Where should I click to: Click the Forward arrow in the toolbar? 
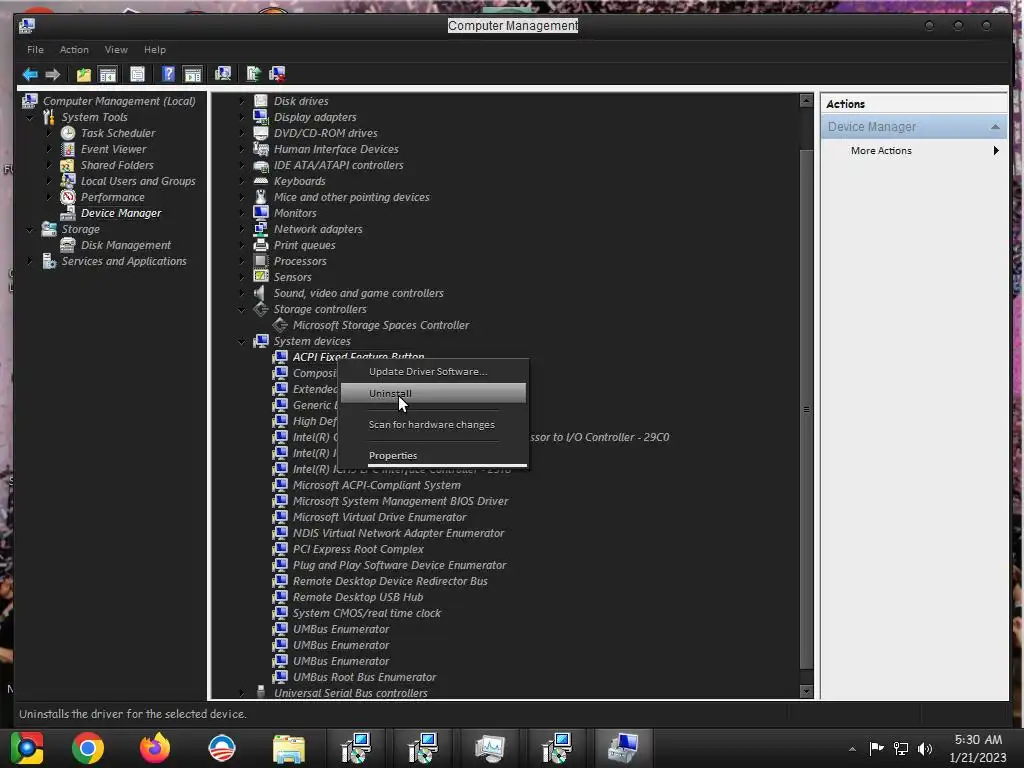pyautogui.click(x=53, y=74)
